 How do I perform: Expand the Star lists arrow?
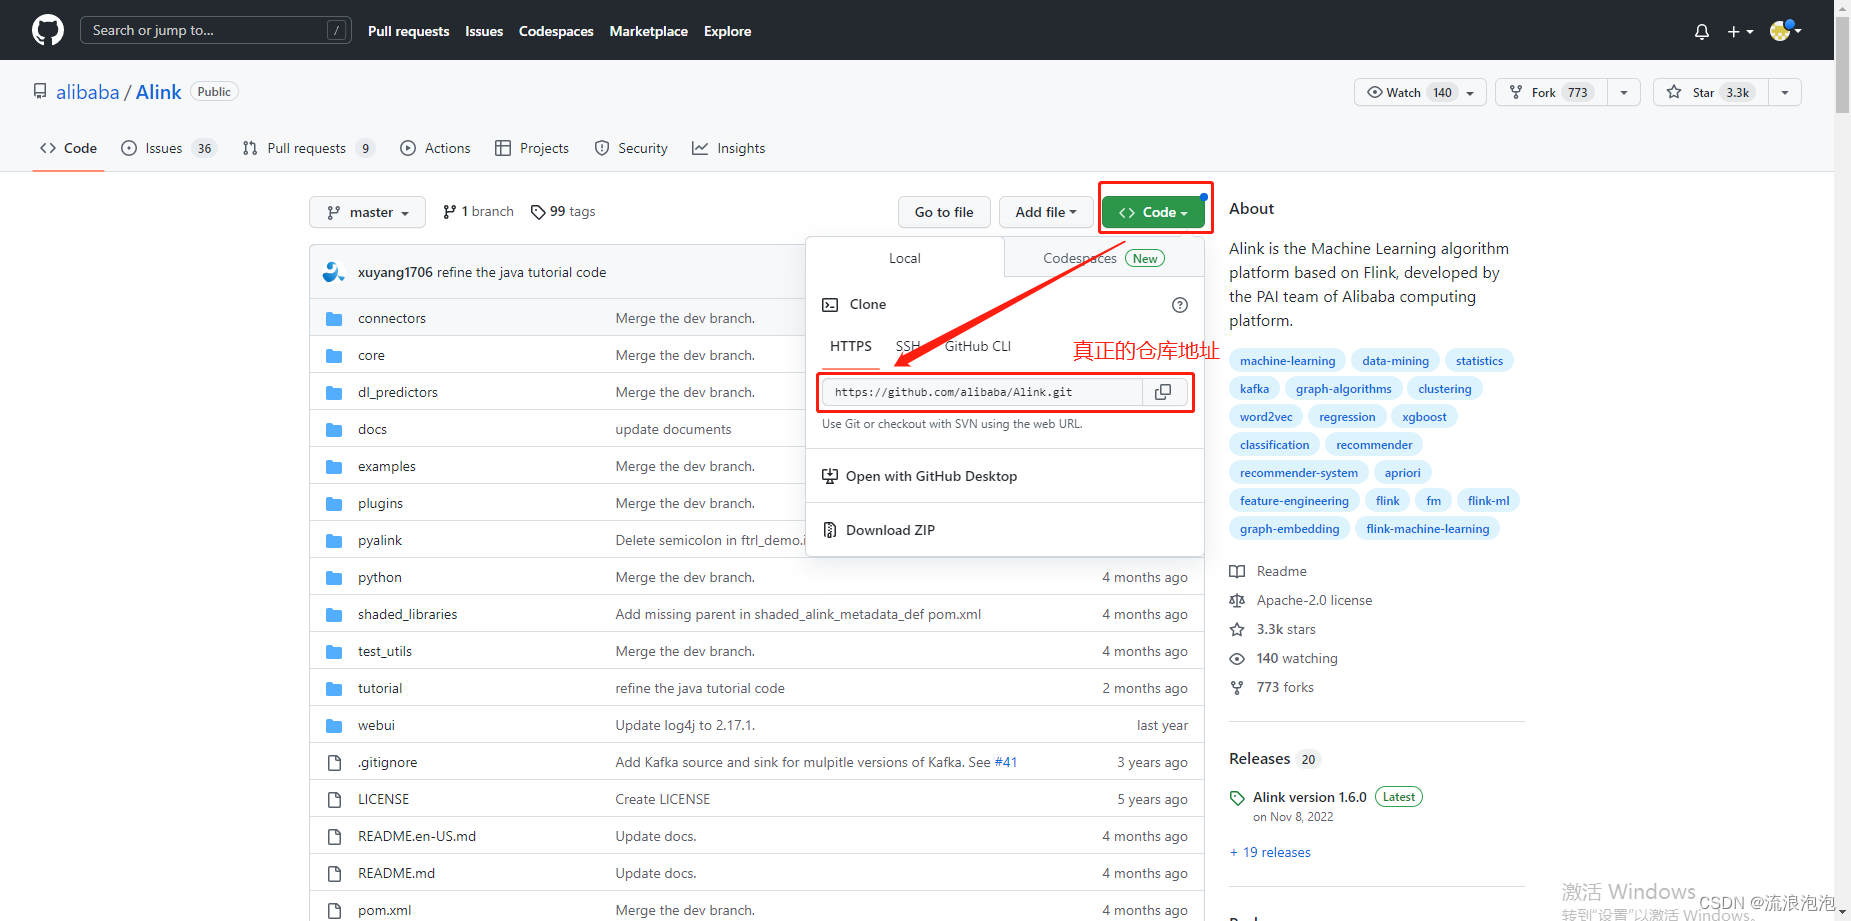coord(1785,92)
